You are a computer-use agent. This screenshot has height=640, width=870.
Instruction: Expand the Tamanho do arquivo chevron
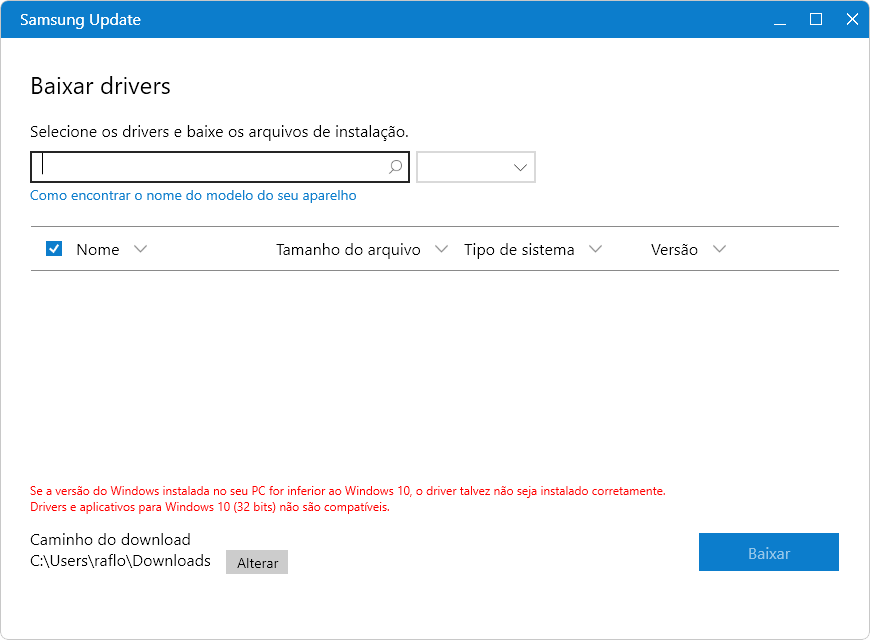[441, 249]
